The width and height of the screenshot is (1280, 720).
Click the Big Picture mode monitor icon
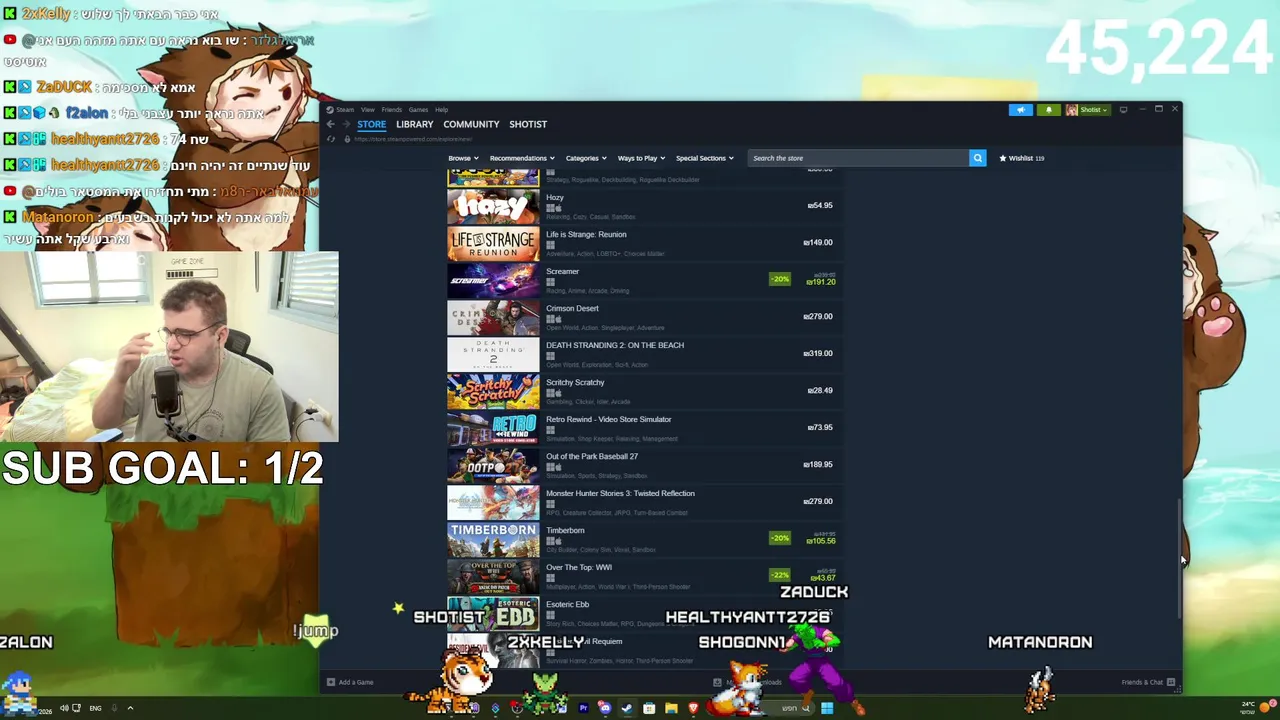pyautogui.click(x=1123, y=110)
